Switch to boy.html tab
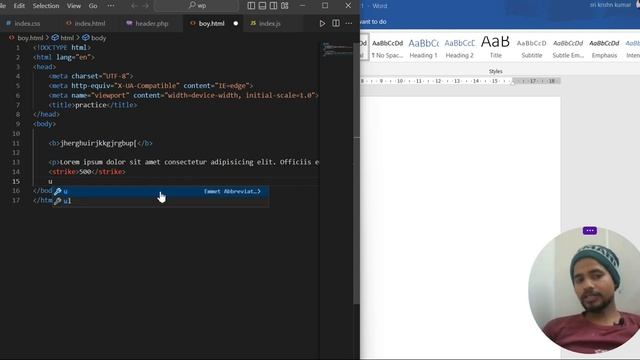640x360 pixels. click(211, 23)
